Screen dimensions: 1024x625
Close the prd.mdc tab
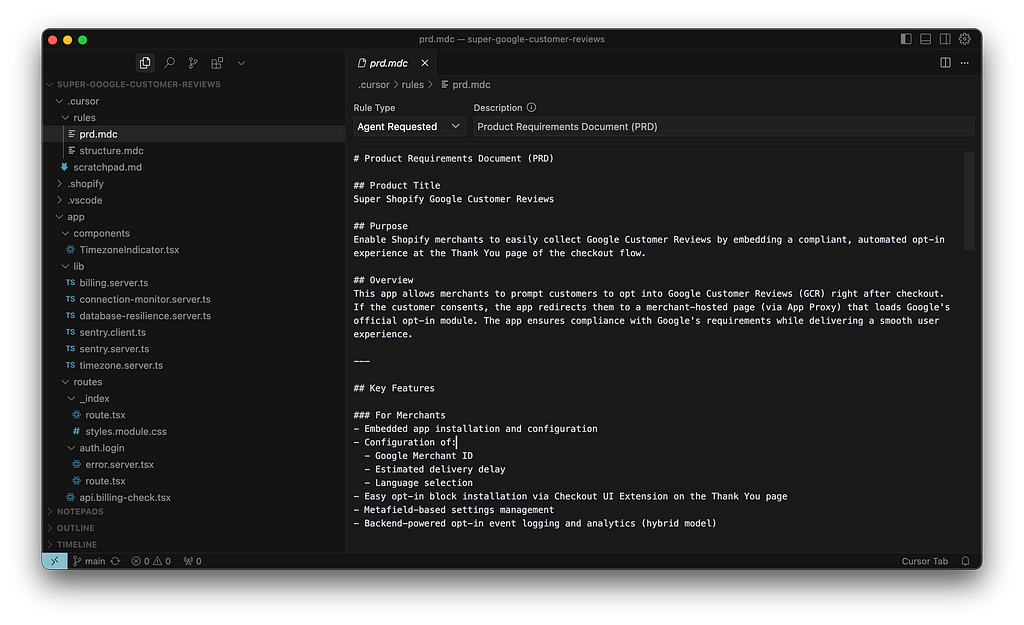coord(424,63)
